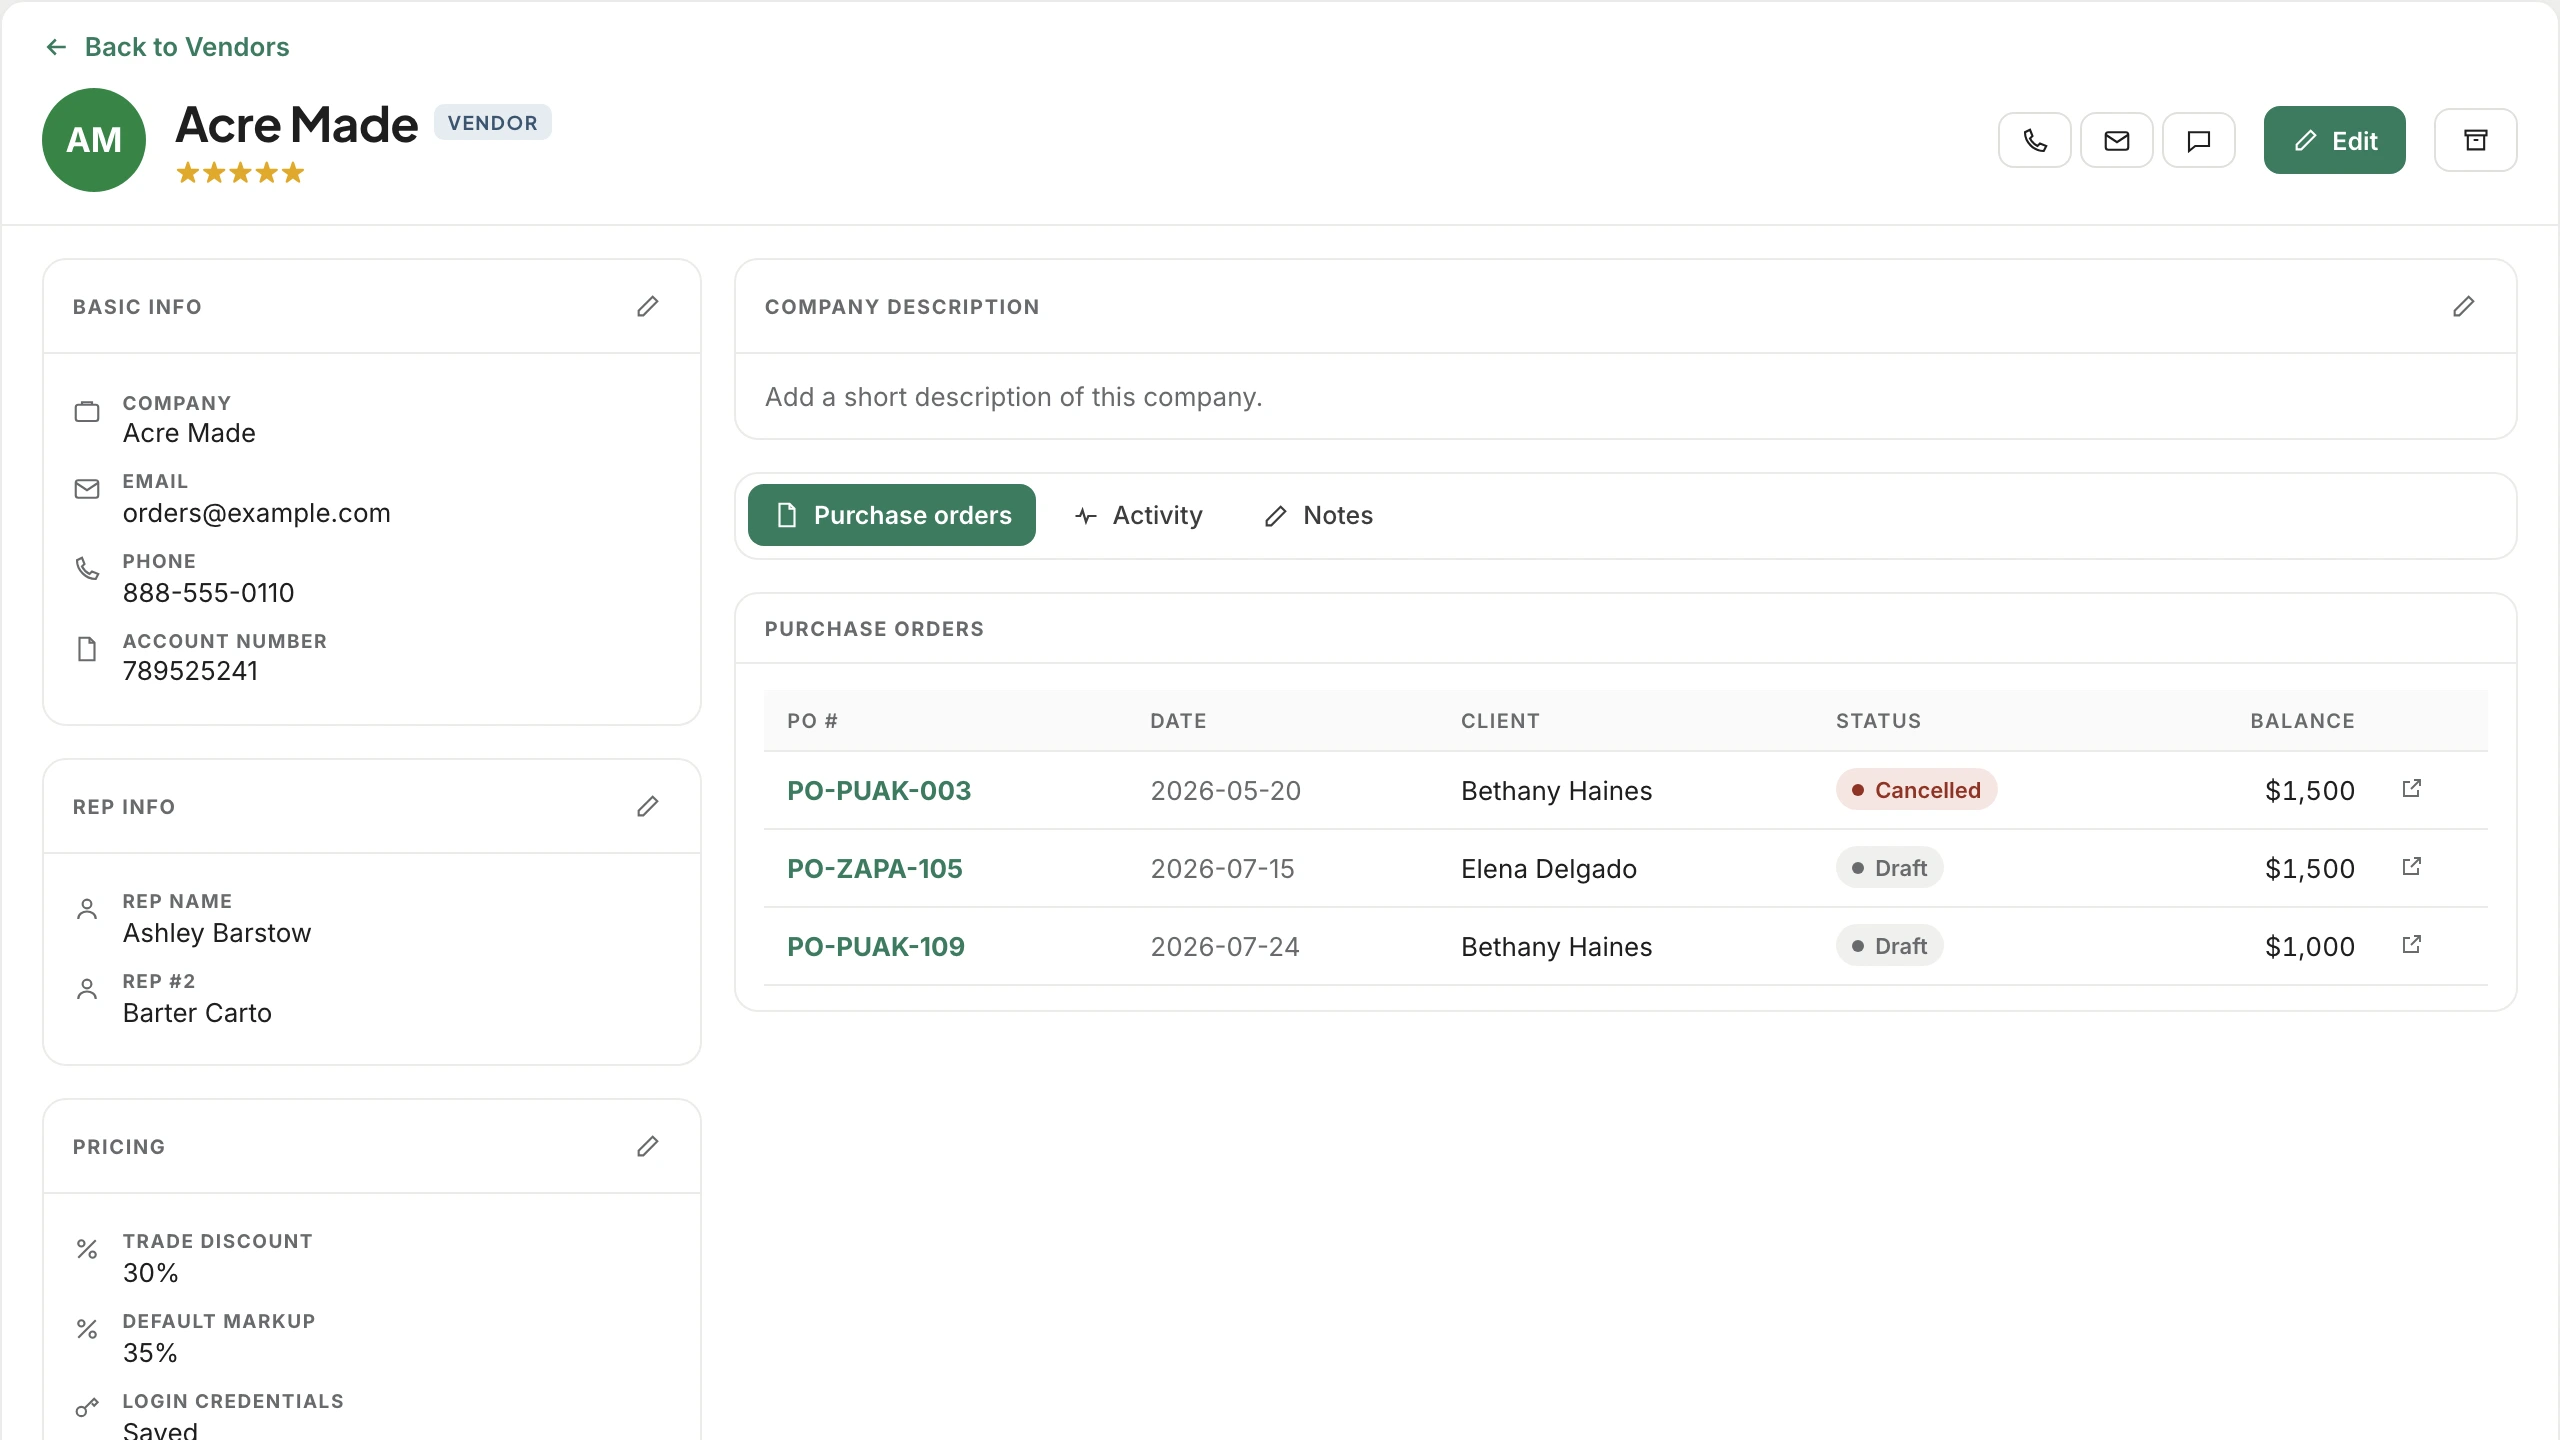
Task: Edit the Pricing section pencil
Action: pyautogui.click(x=648, y=1146)
